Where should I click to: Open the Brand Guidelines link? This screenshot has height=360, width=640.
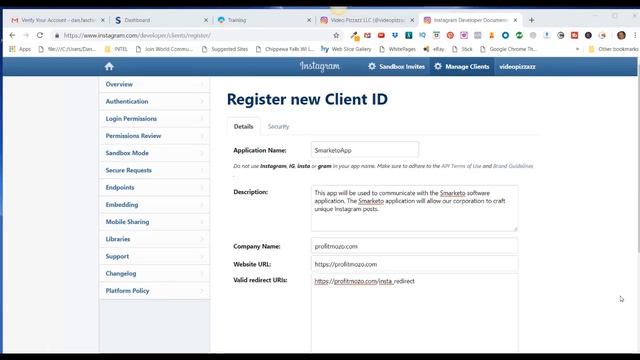[x=513, y=166]
